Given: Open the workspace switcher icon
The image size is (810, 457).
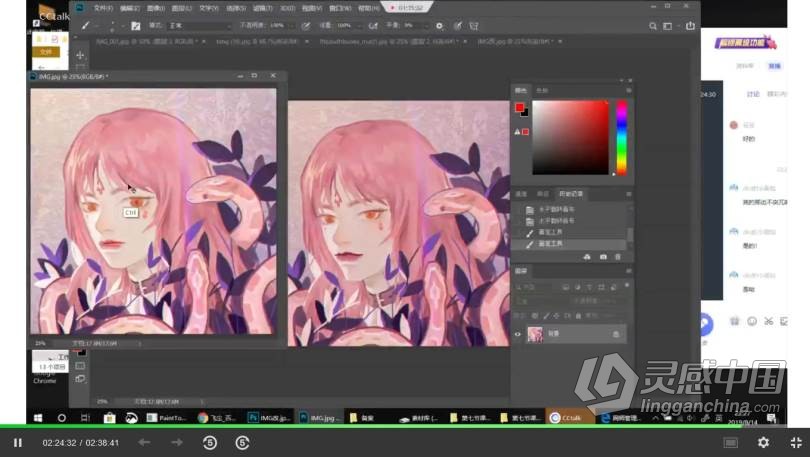Looking at the screenshot, I should tap(667, 26).
